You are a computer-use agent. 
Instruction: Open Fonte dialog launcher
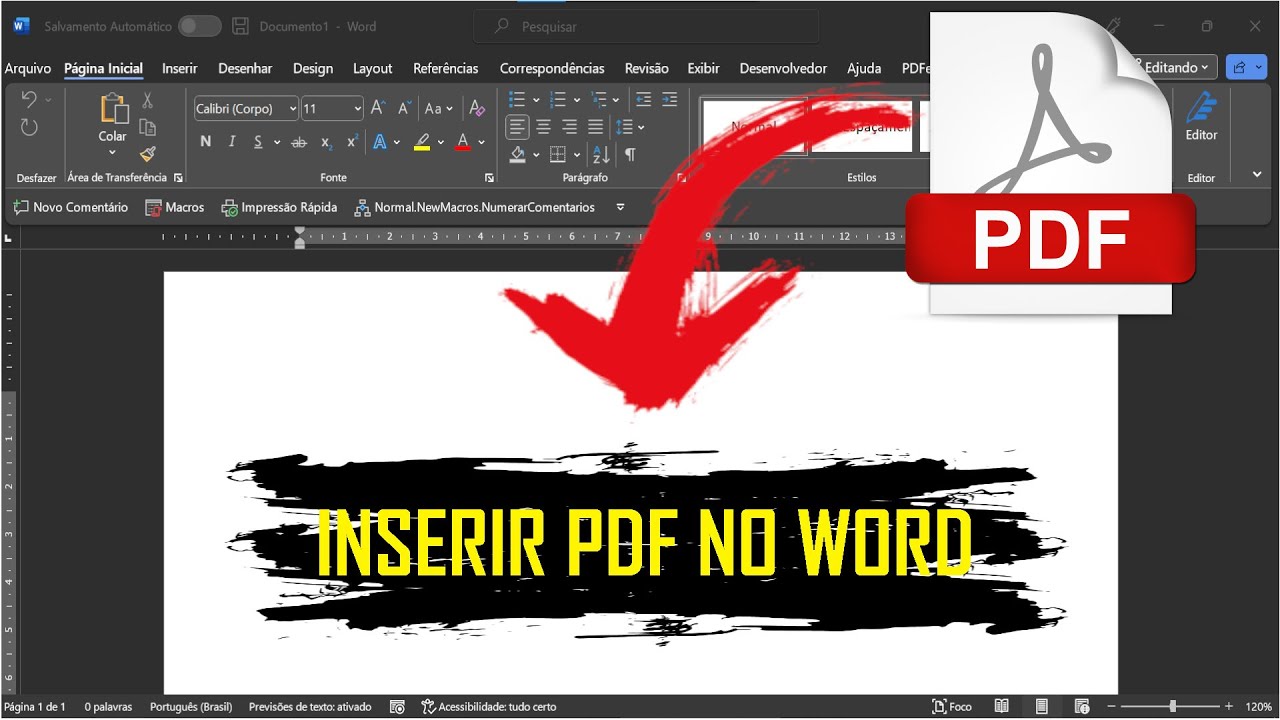(489, 178)
